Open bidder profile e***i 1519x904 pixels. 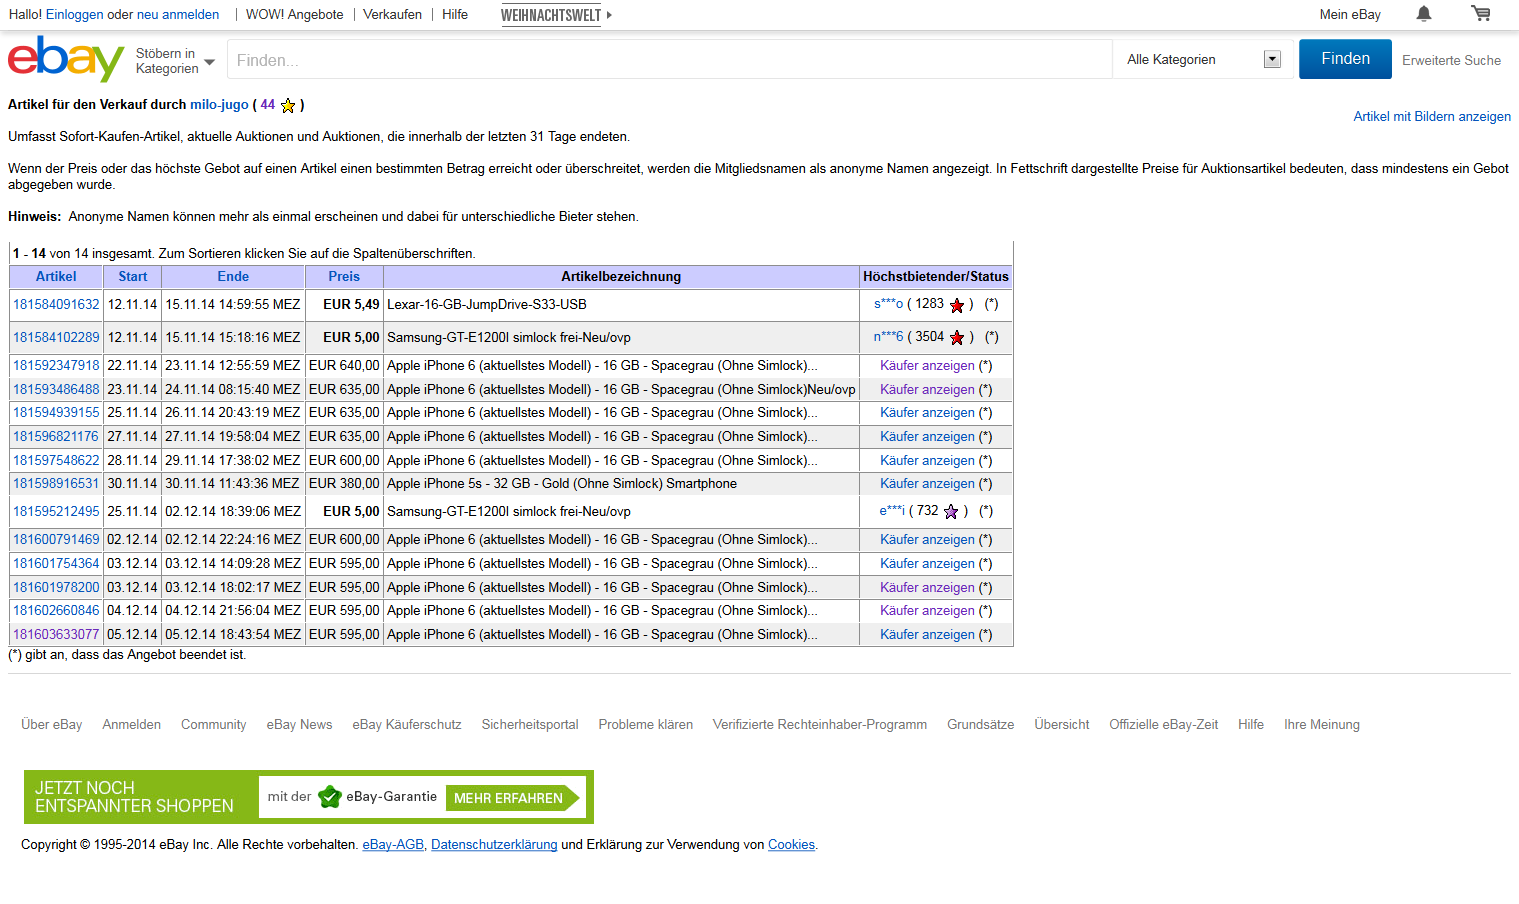(892, 511)
